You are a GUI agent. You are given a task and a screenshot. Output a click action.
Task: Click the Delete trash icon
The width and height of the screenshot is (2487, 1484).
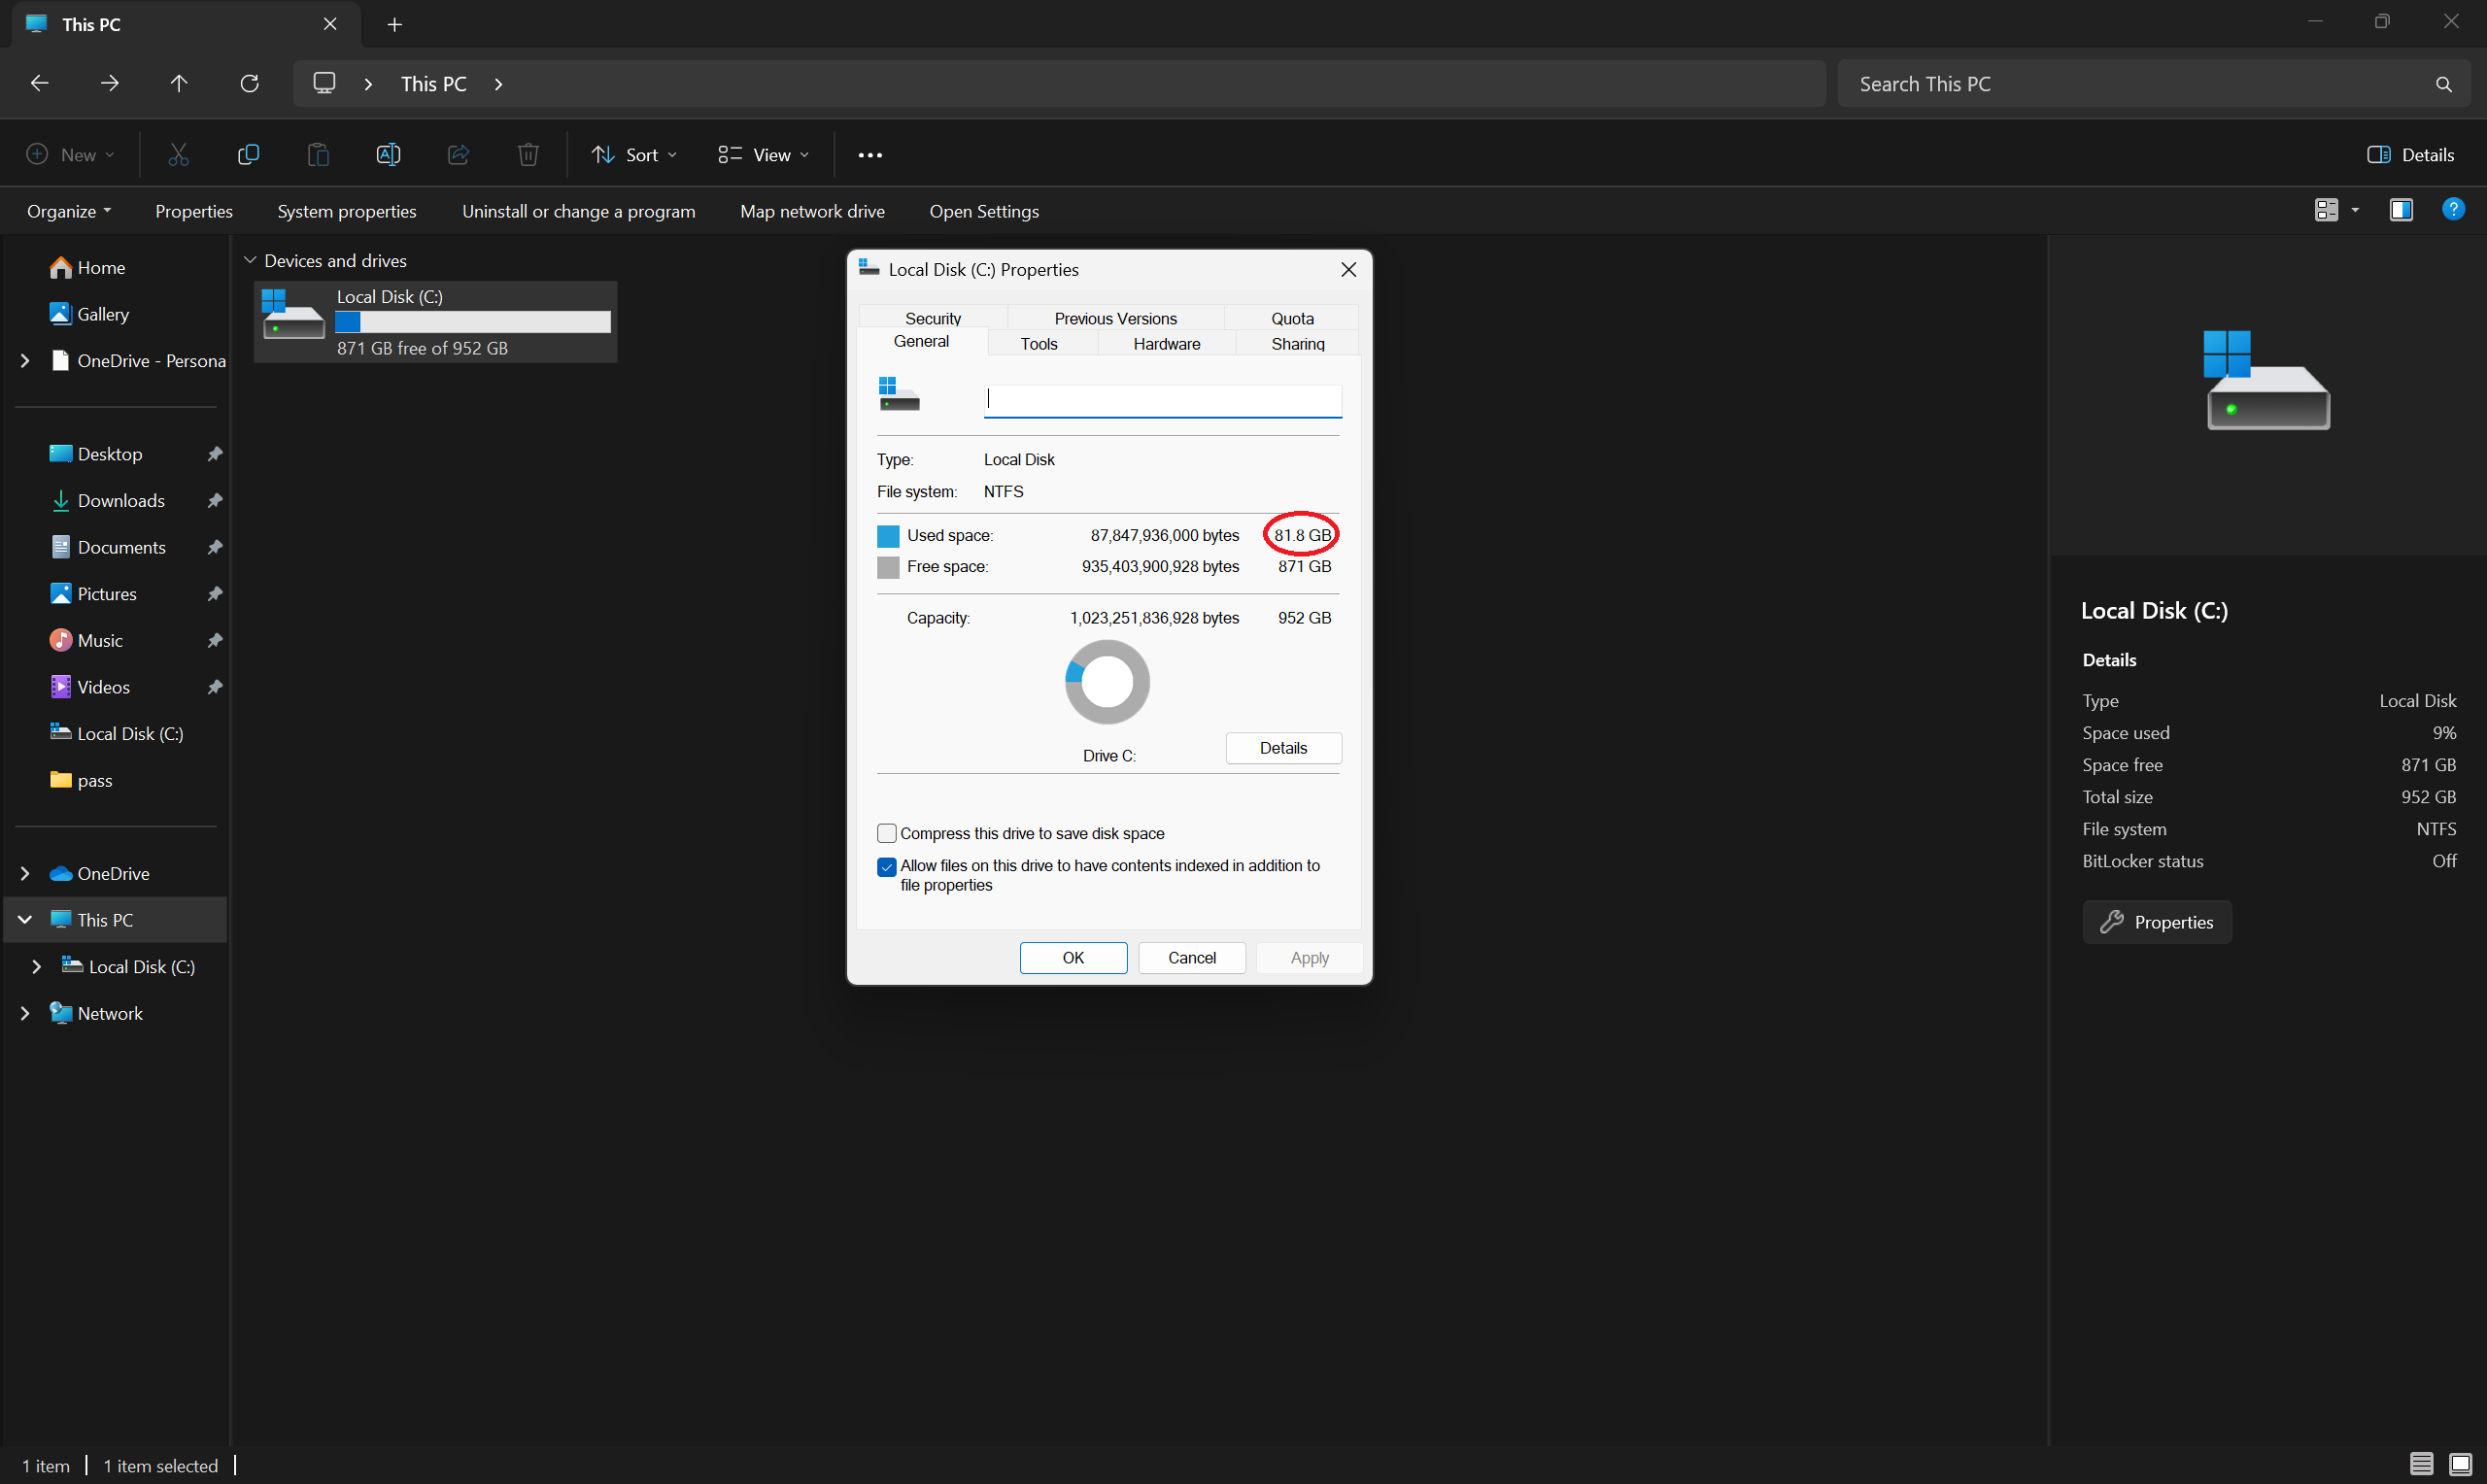(x=528, y=154)
